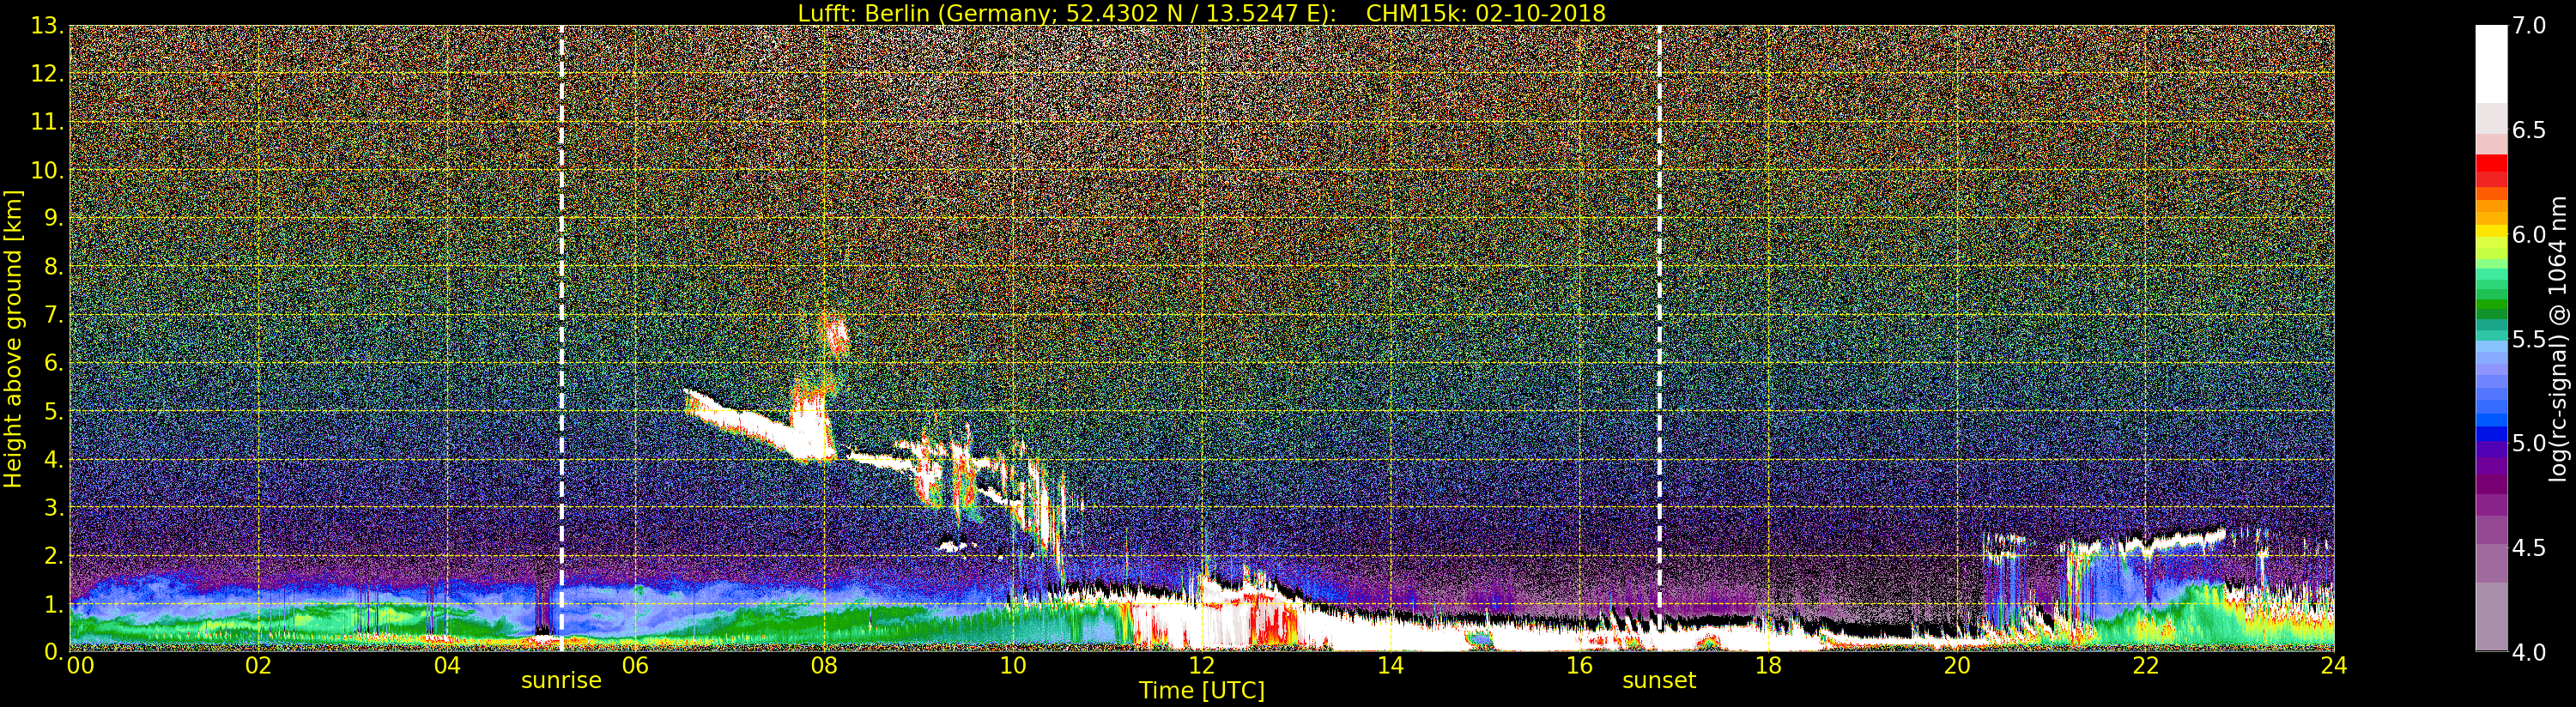The image size is (2576, 707).
Task: Click the '7.0' colorbar tick label
Action: click(2529, 26)
